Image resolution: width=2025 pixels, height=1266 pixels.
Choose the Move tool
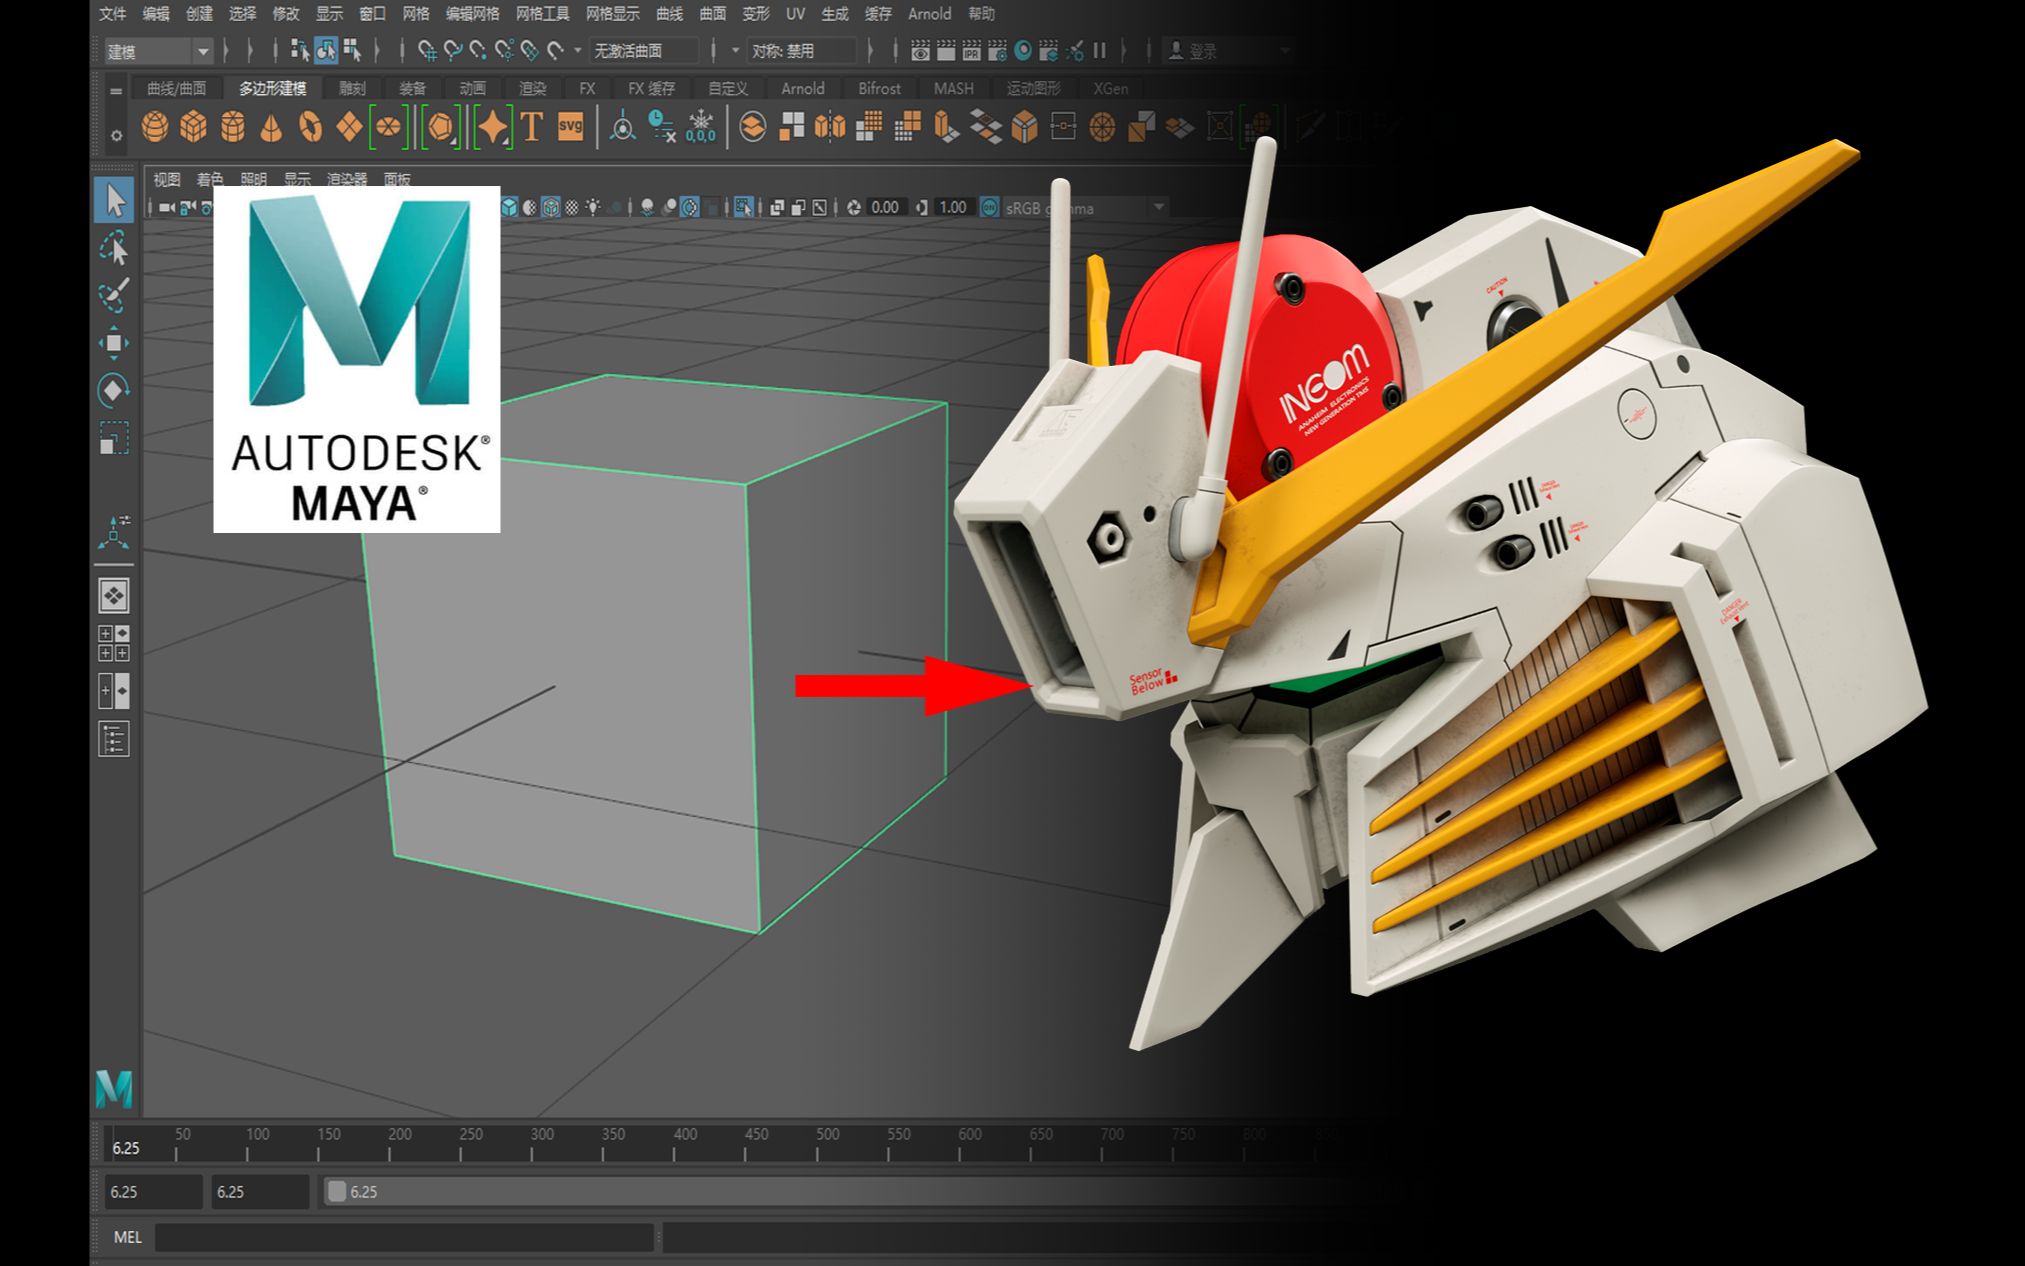pos(114,343)
